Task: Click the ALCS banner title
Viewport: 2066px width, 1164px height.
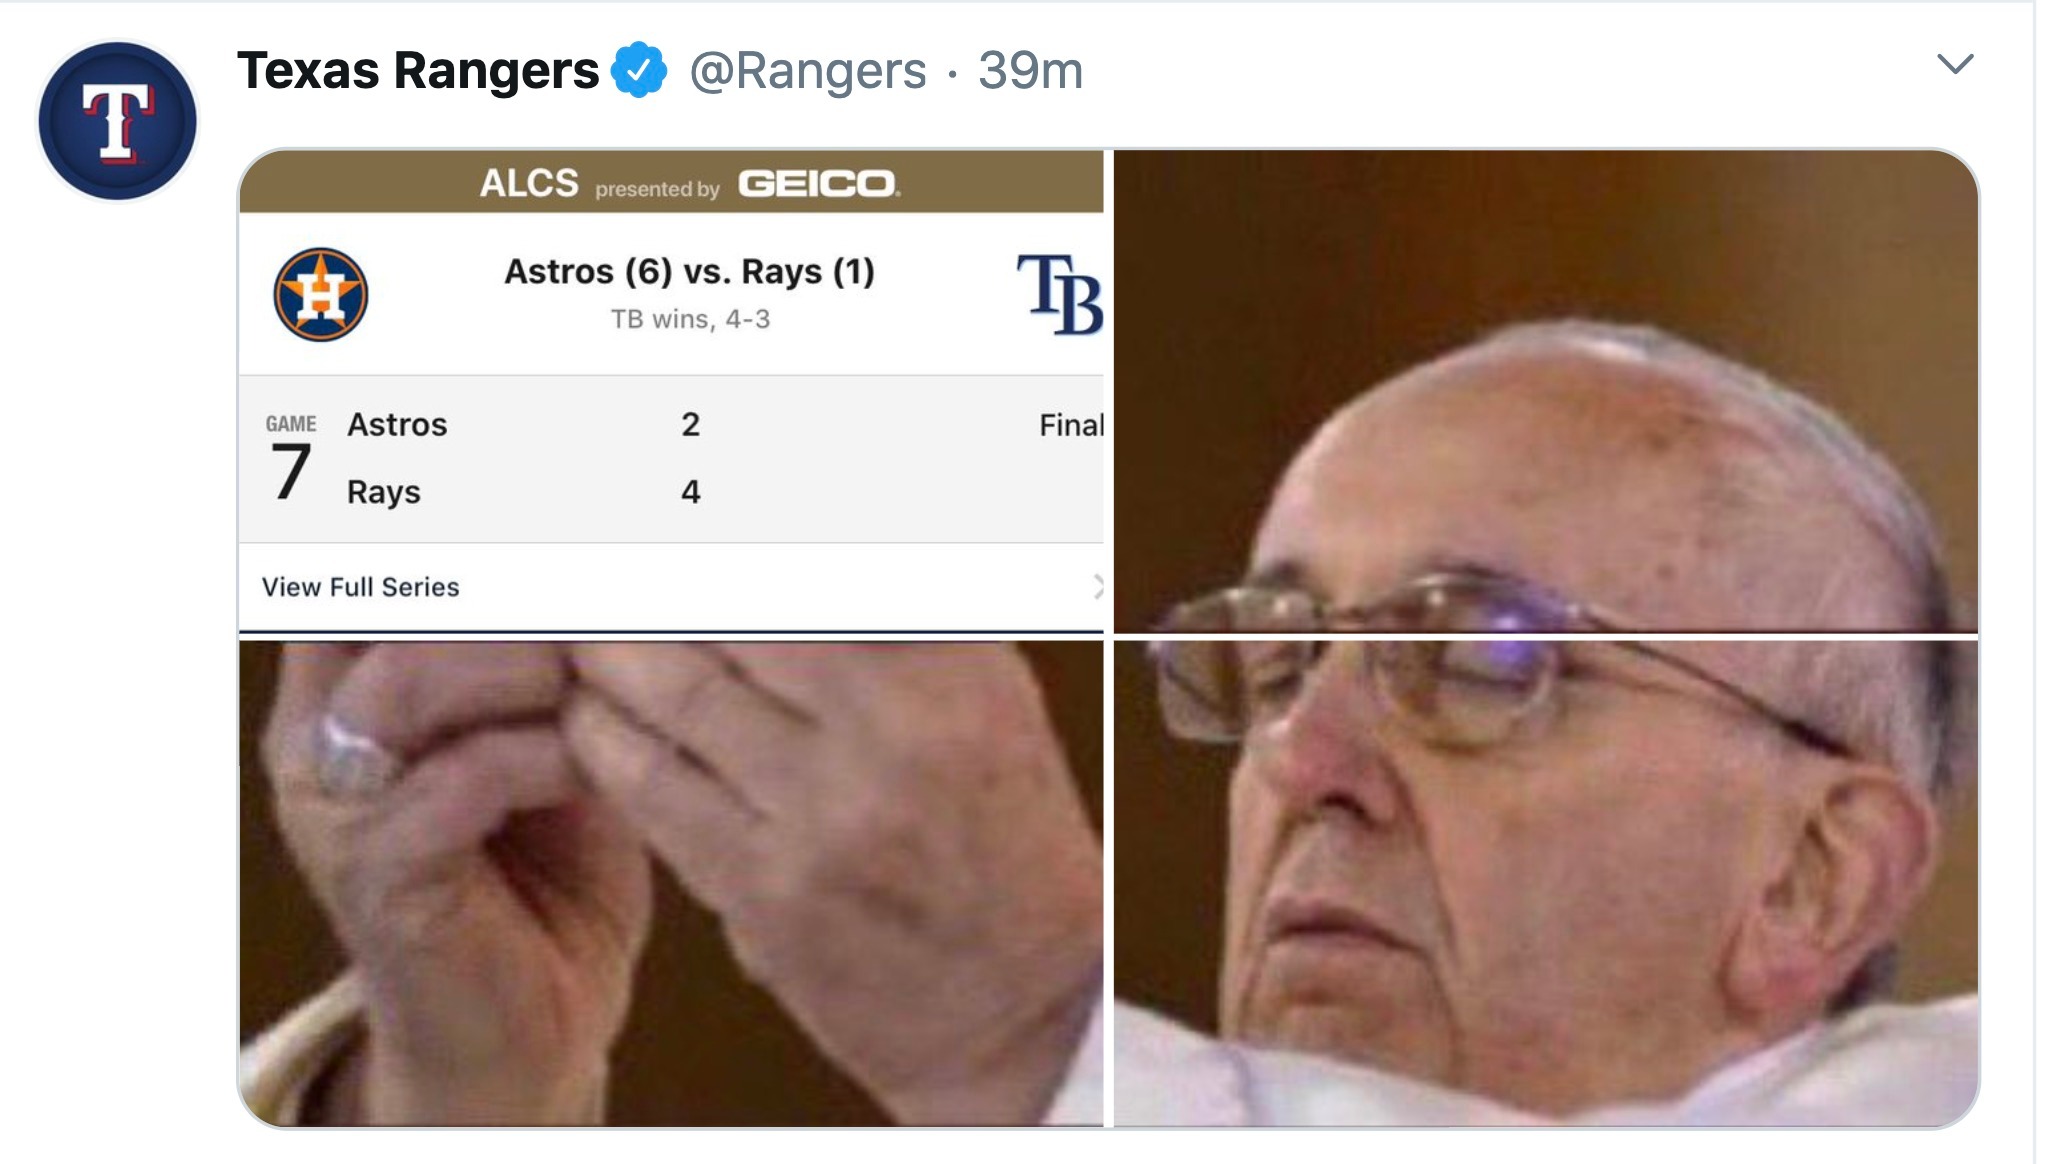Action: tap(529, 184)
